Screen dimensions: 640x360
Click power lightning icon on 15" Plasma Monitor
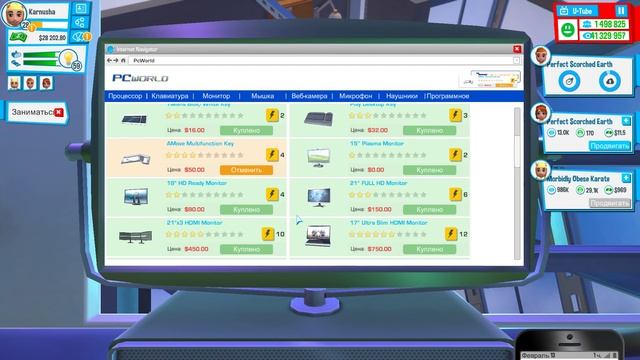[455, 155]
